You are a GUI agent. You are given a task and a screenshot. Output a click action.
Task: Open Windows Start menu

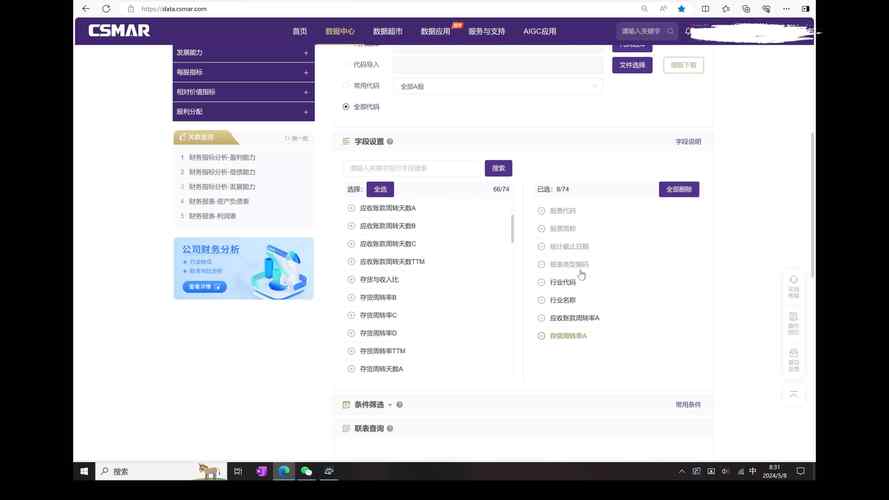tap(84, 471)
